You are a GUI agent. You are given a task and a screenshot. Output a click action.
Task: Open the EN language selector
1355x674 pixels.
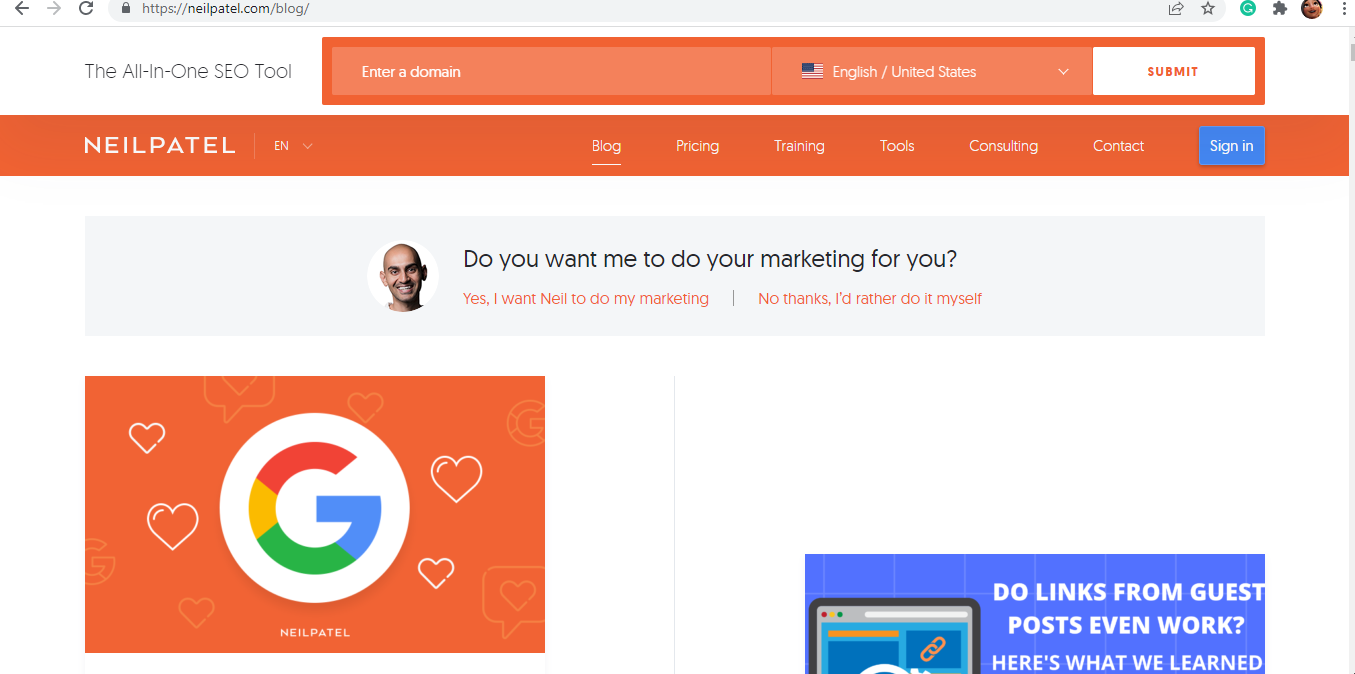pyautogui.click(x=293, y=146)
